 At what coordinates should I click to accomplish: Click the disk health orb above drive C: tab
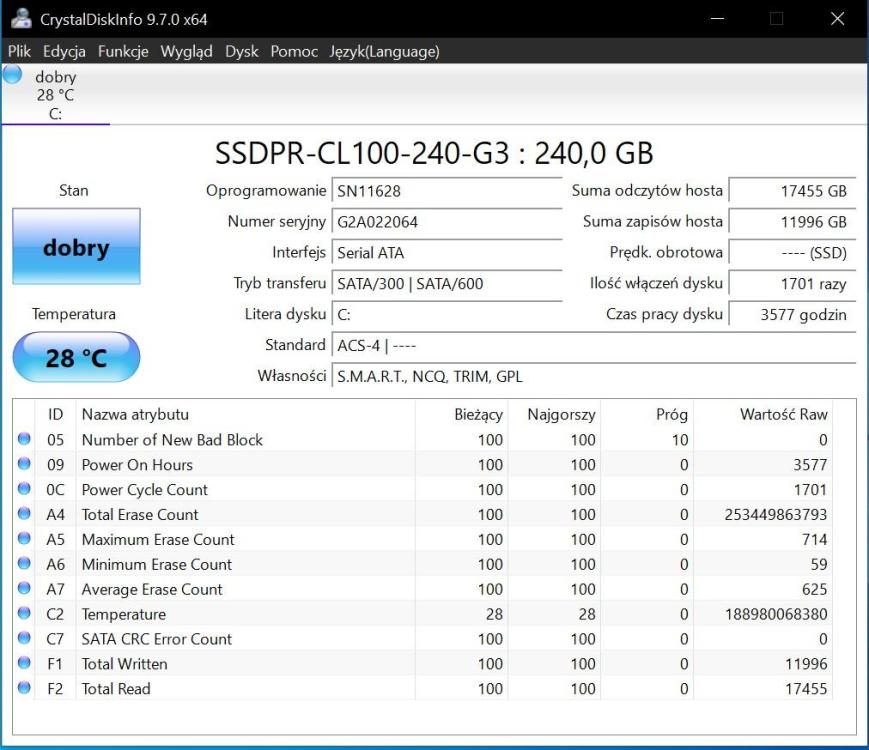(x=12, y=74)
